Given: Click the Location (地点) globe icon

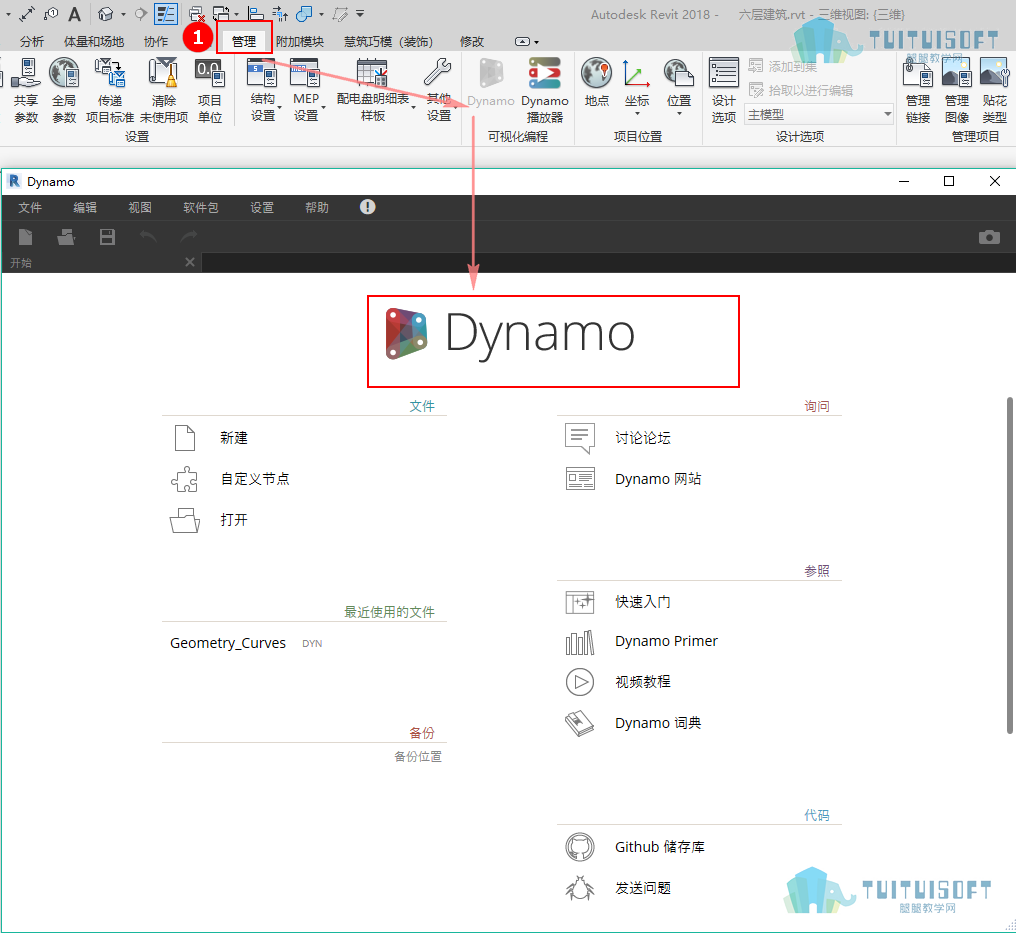Looking at the screenshot, I should tap(596, 73).
